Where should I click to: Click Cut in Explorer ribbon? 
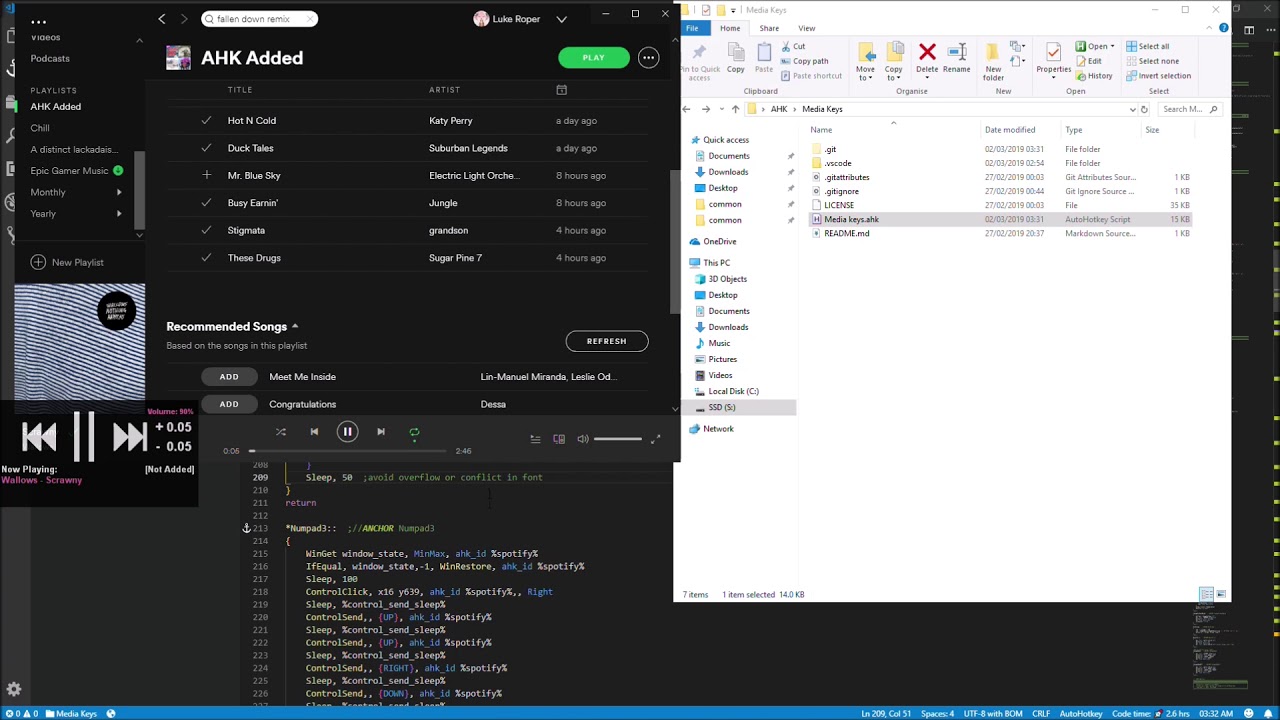792,46
